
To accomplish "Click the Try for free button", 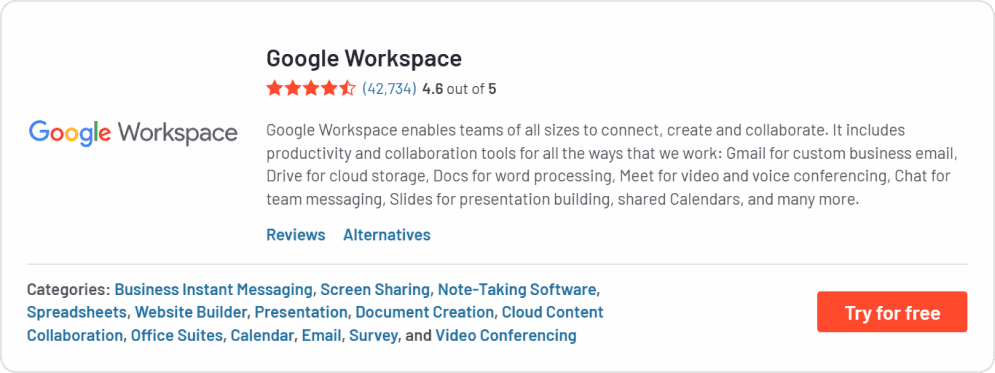I will pos(892,312).
